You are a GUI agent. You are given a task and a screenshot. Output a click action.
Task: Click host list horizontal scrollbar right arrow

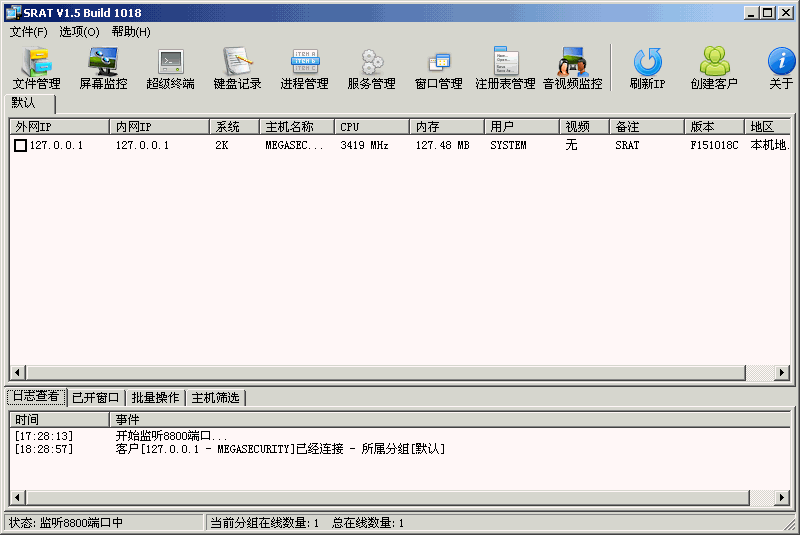(782, 373)
